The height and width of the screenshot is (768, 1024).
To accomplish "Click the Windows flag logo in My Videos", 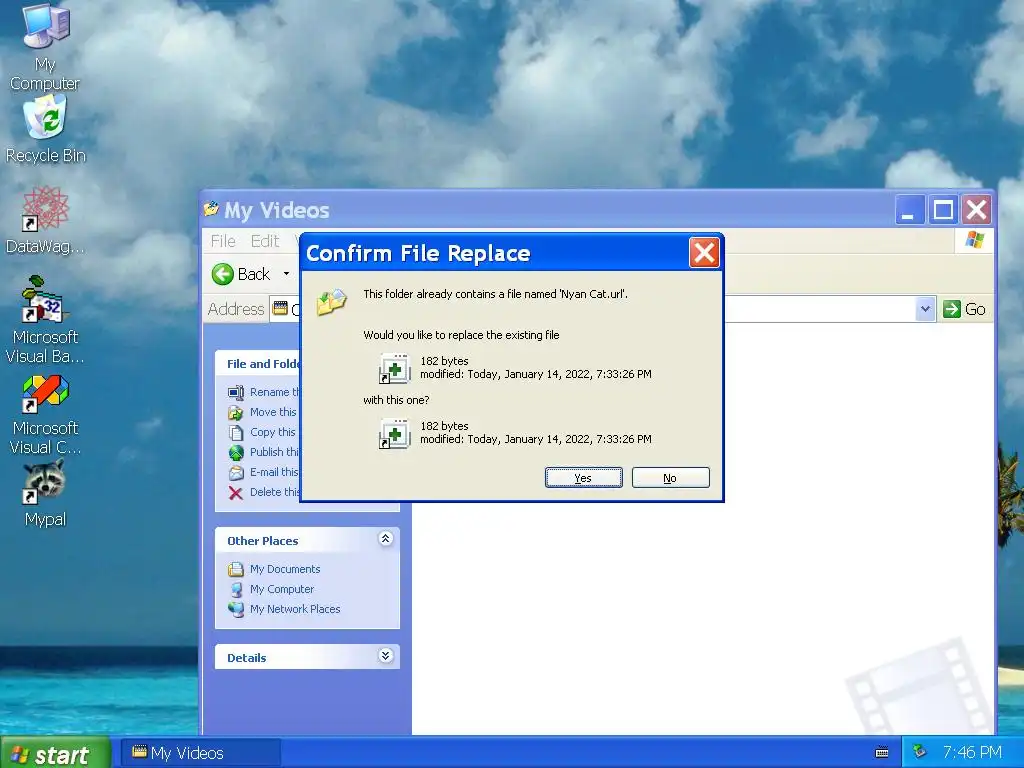I will pyautogui.click(x=974, y=240).
